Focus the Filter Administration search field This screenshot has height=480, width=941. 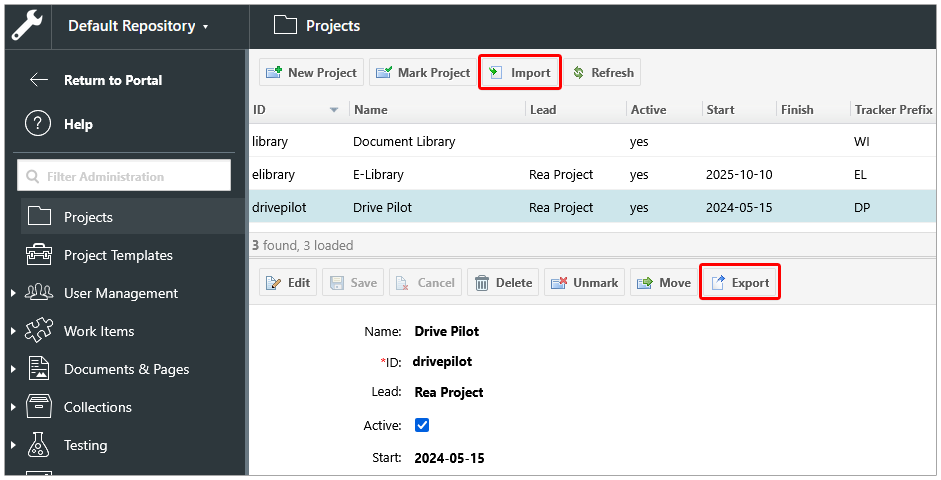(124, 176)
